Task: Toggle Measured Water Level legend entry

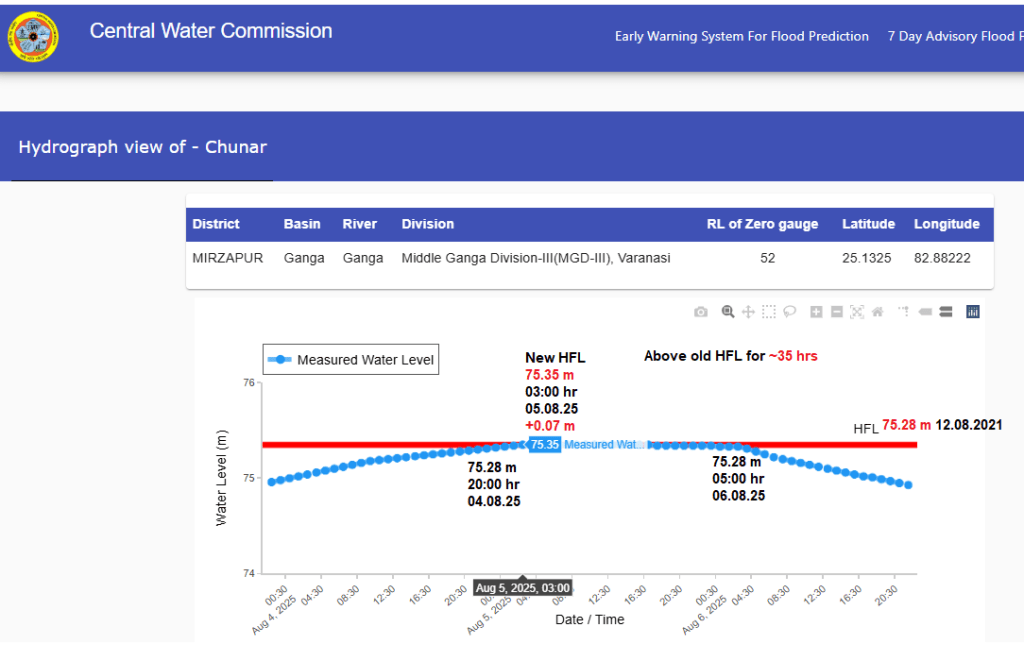Action: pos(351,360)
